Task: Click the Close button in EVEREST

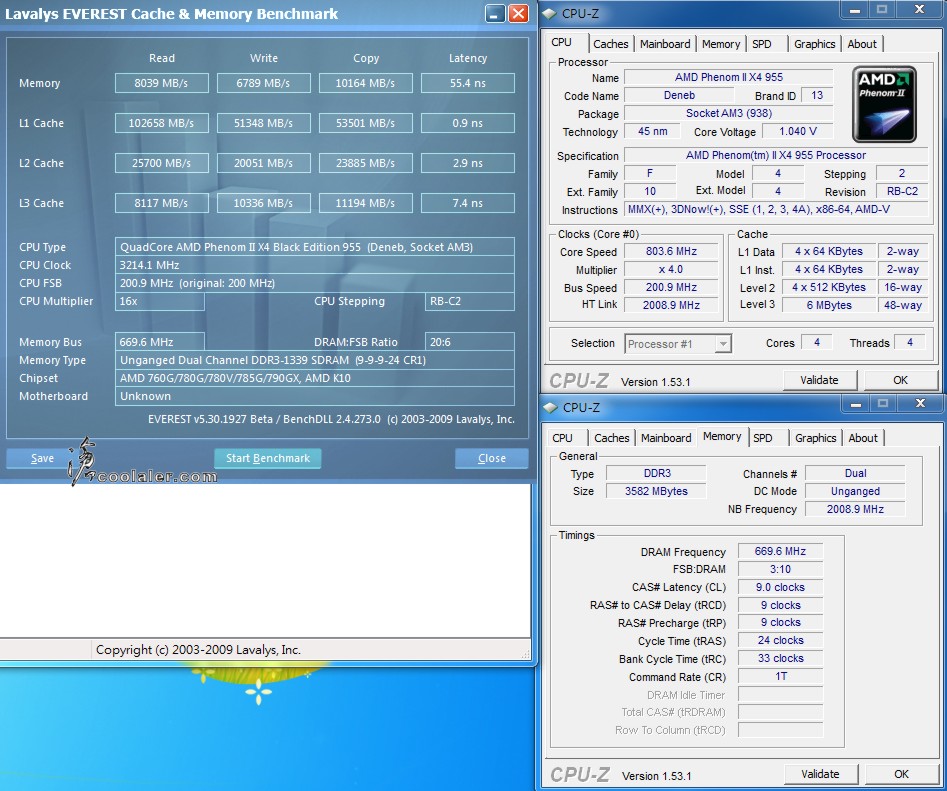Action: click(x=492, y=458)
